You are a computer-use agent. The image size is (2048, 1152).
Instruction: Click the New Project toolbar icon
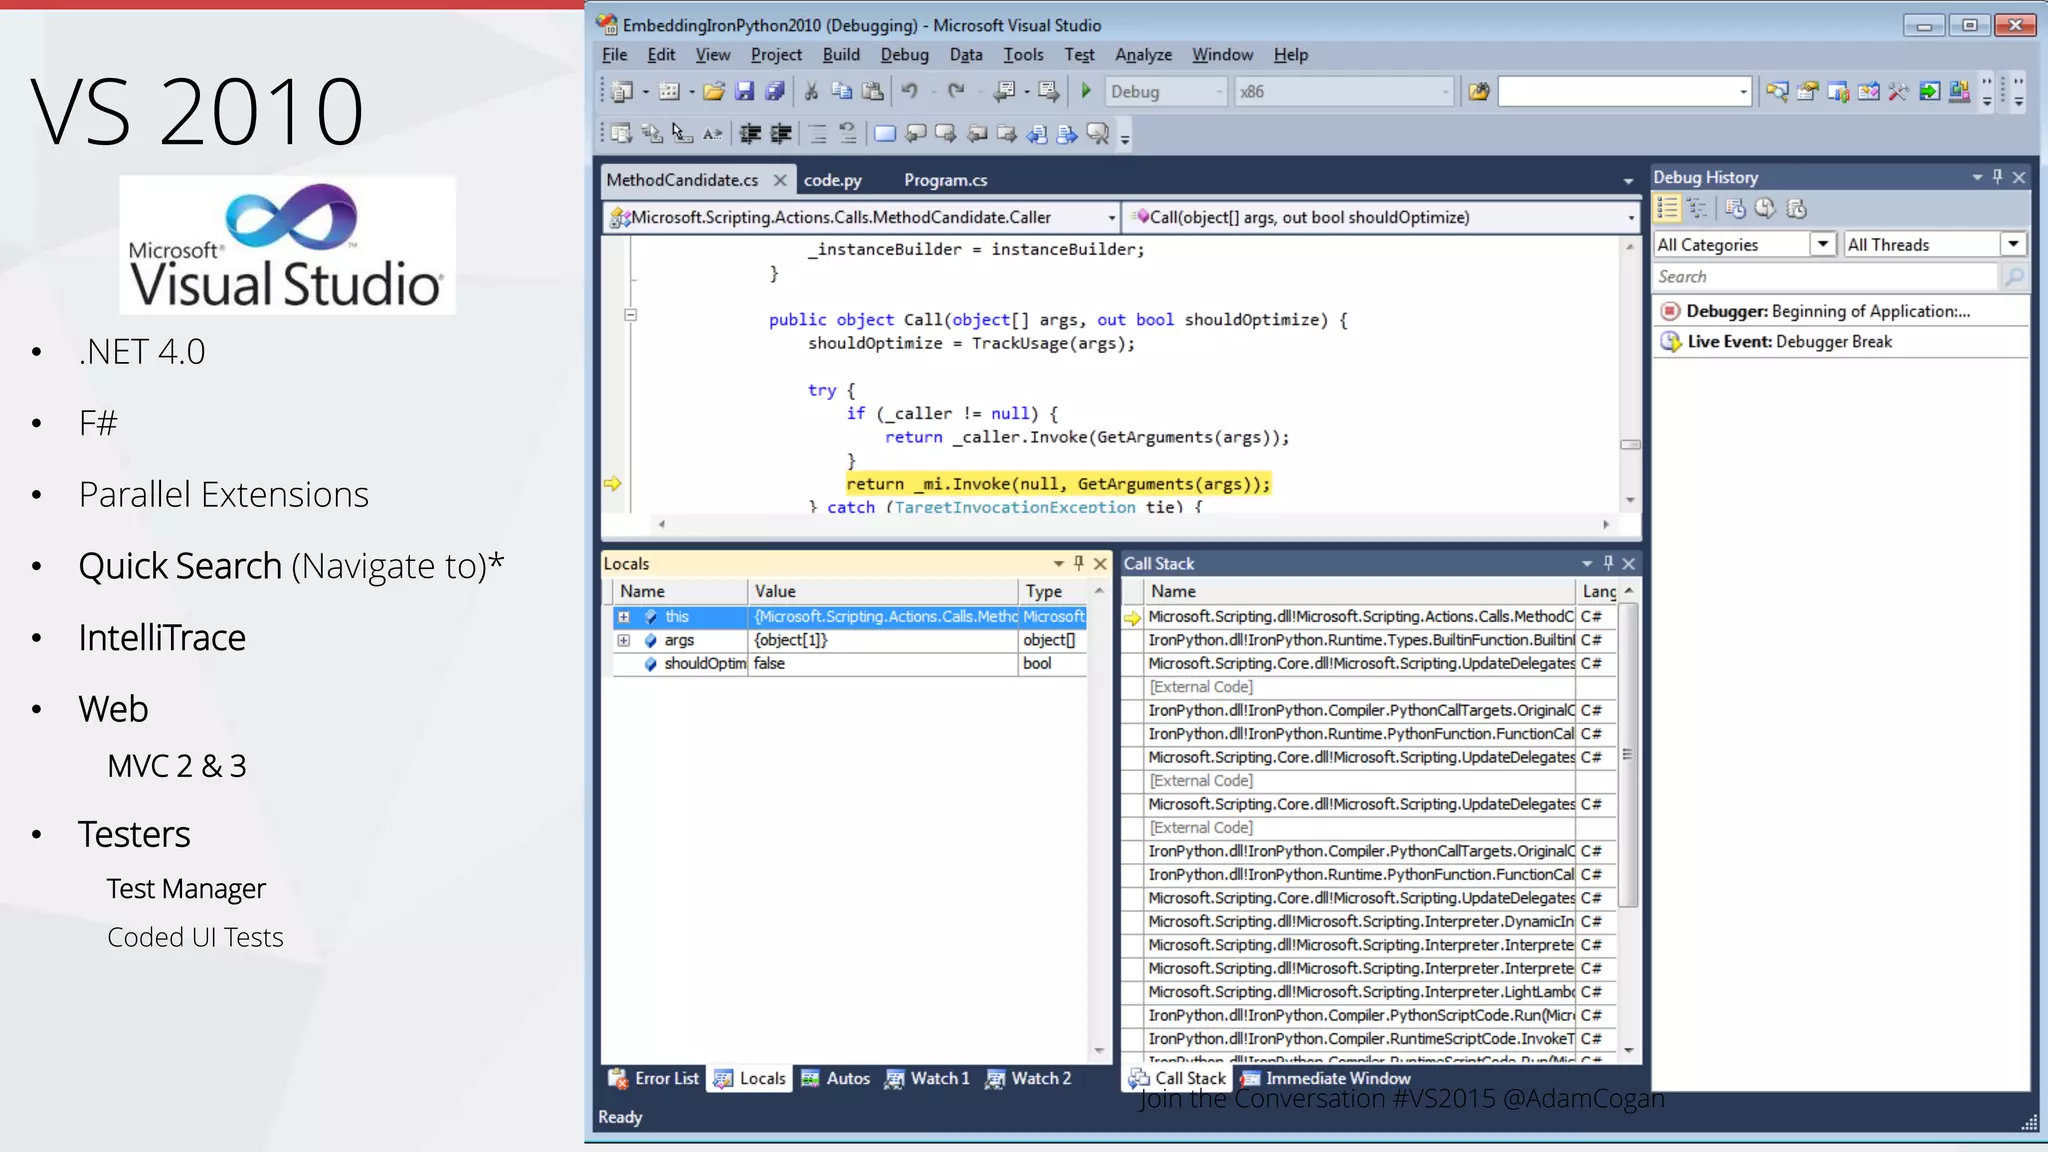tap(622, 92)
